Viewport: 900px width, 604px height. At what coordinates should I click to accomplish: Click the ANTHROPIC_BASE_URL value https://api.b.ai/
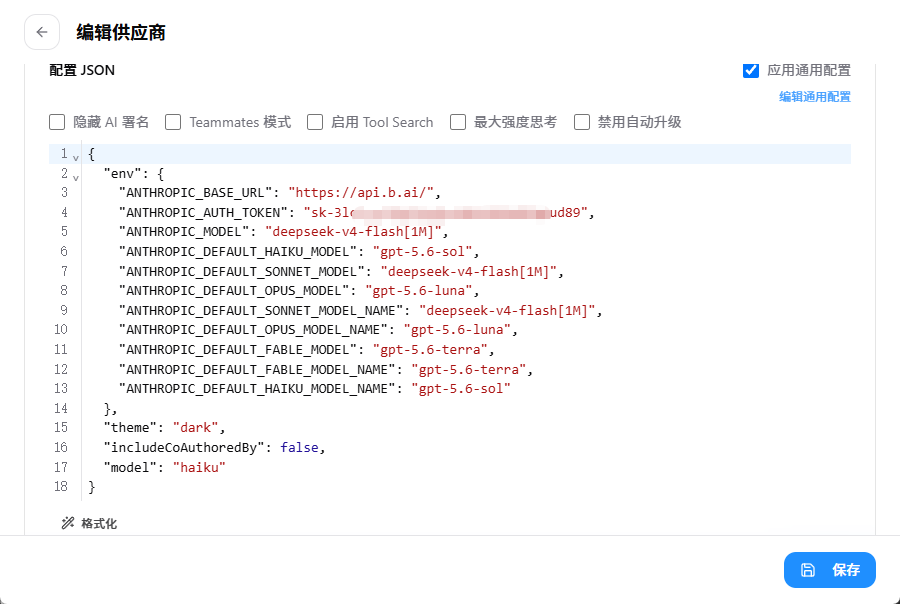click(x=361, y=192)
